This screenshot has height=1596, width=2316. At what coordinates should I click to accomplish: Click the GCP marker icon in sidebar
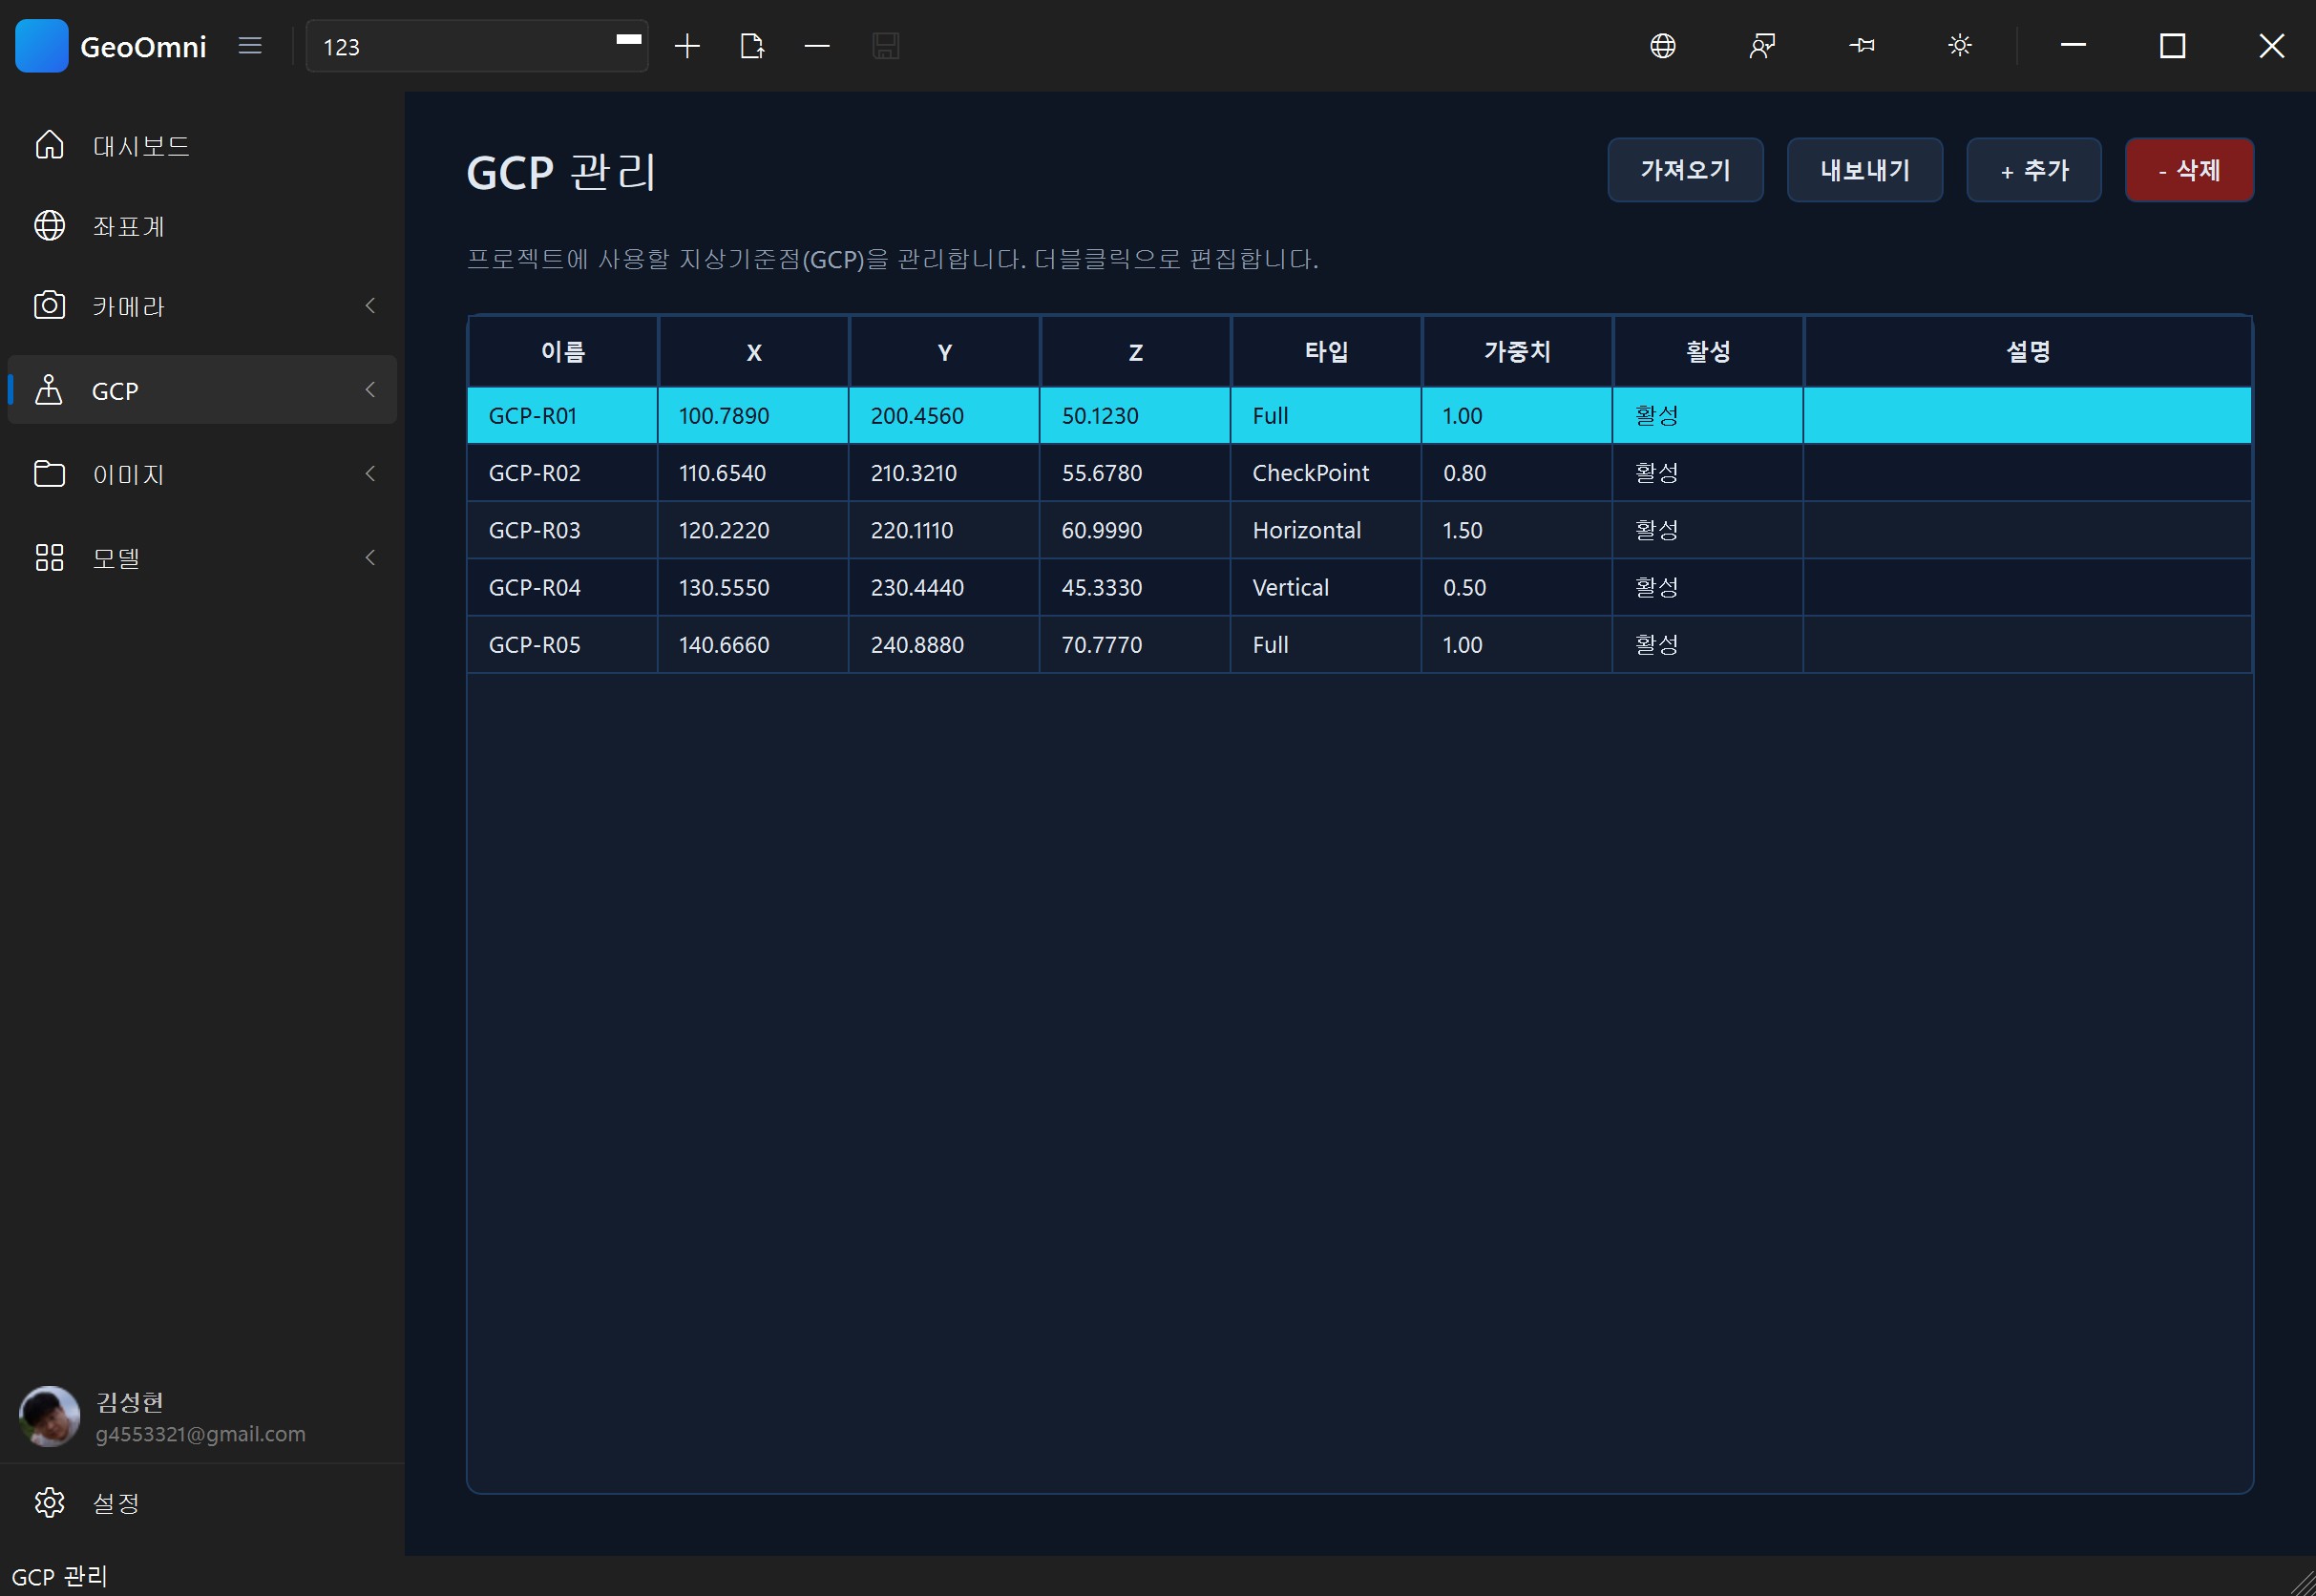tap(49, 390)
